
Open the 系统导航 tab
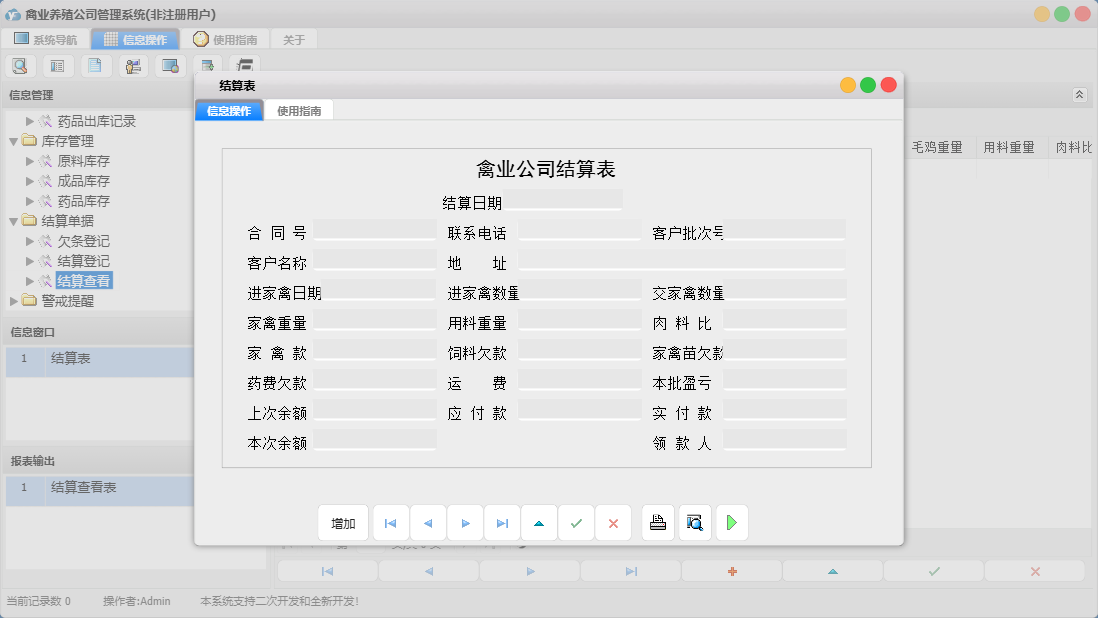(47, 39)
